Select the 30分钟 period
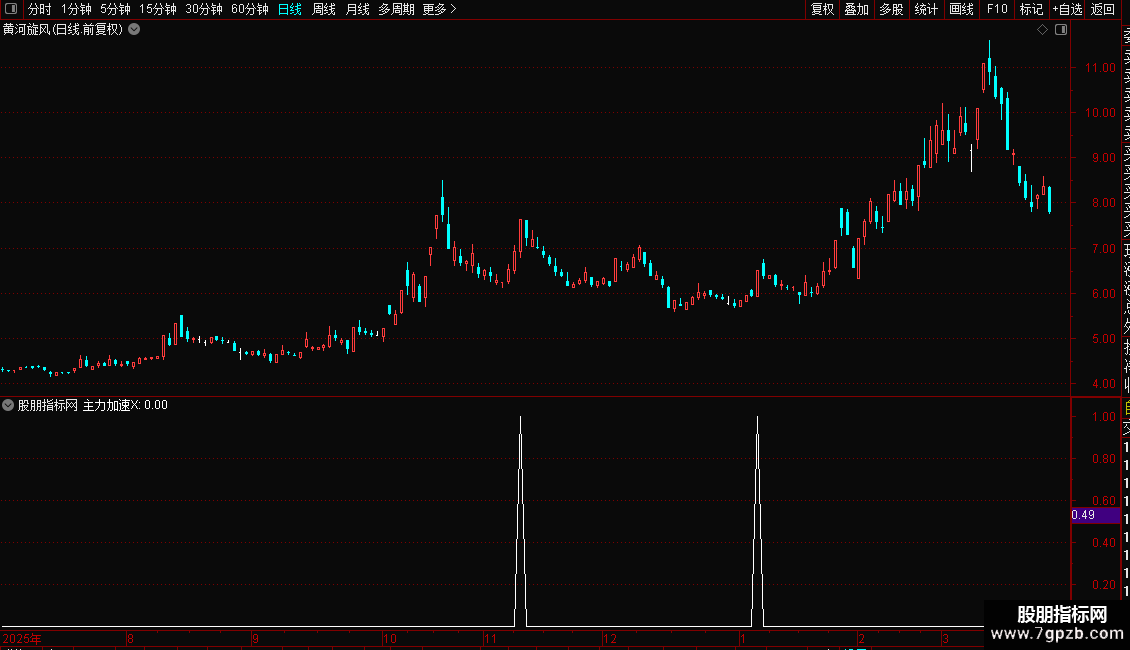 pos(203,9)
